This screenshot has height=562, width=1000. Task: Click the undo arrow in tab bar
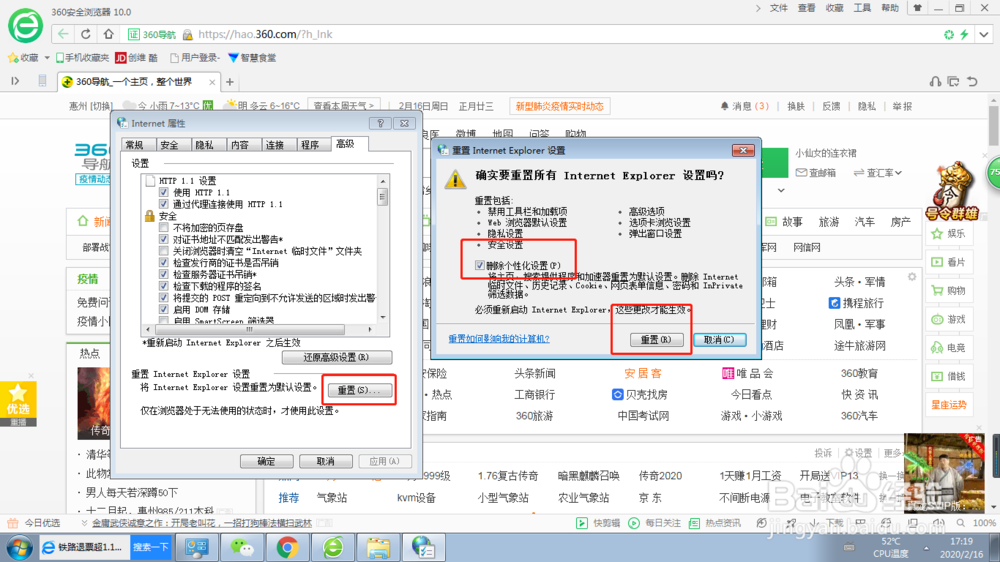tap(973, 82)
